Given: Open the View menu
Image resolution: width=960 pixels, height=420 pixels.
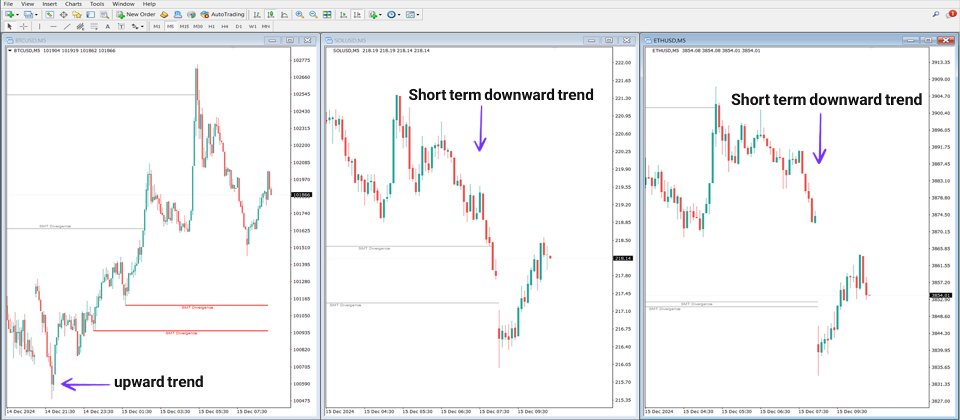Looking at the screenshot, I should pos(28,4).
